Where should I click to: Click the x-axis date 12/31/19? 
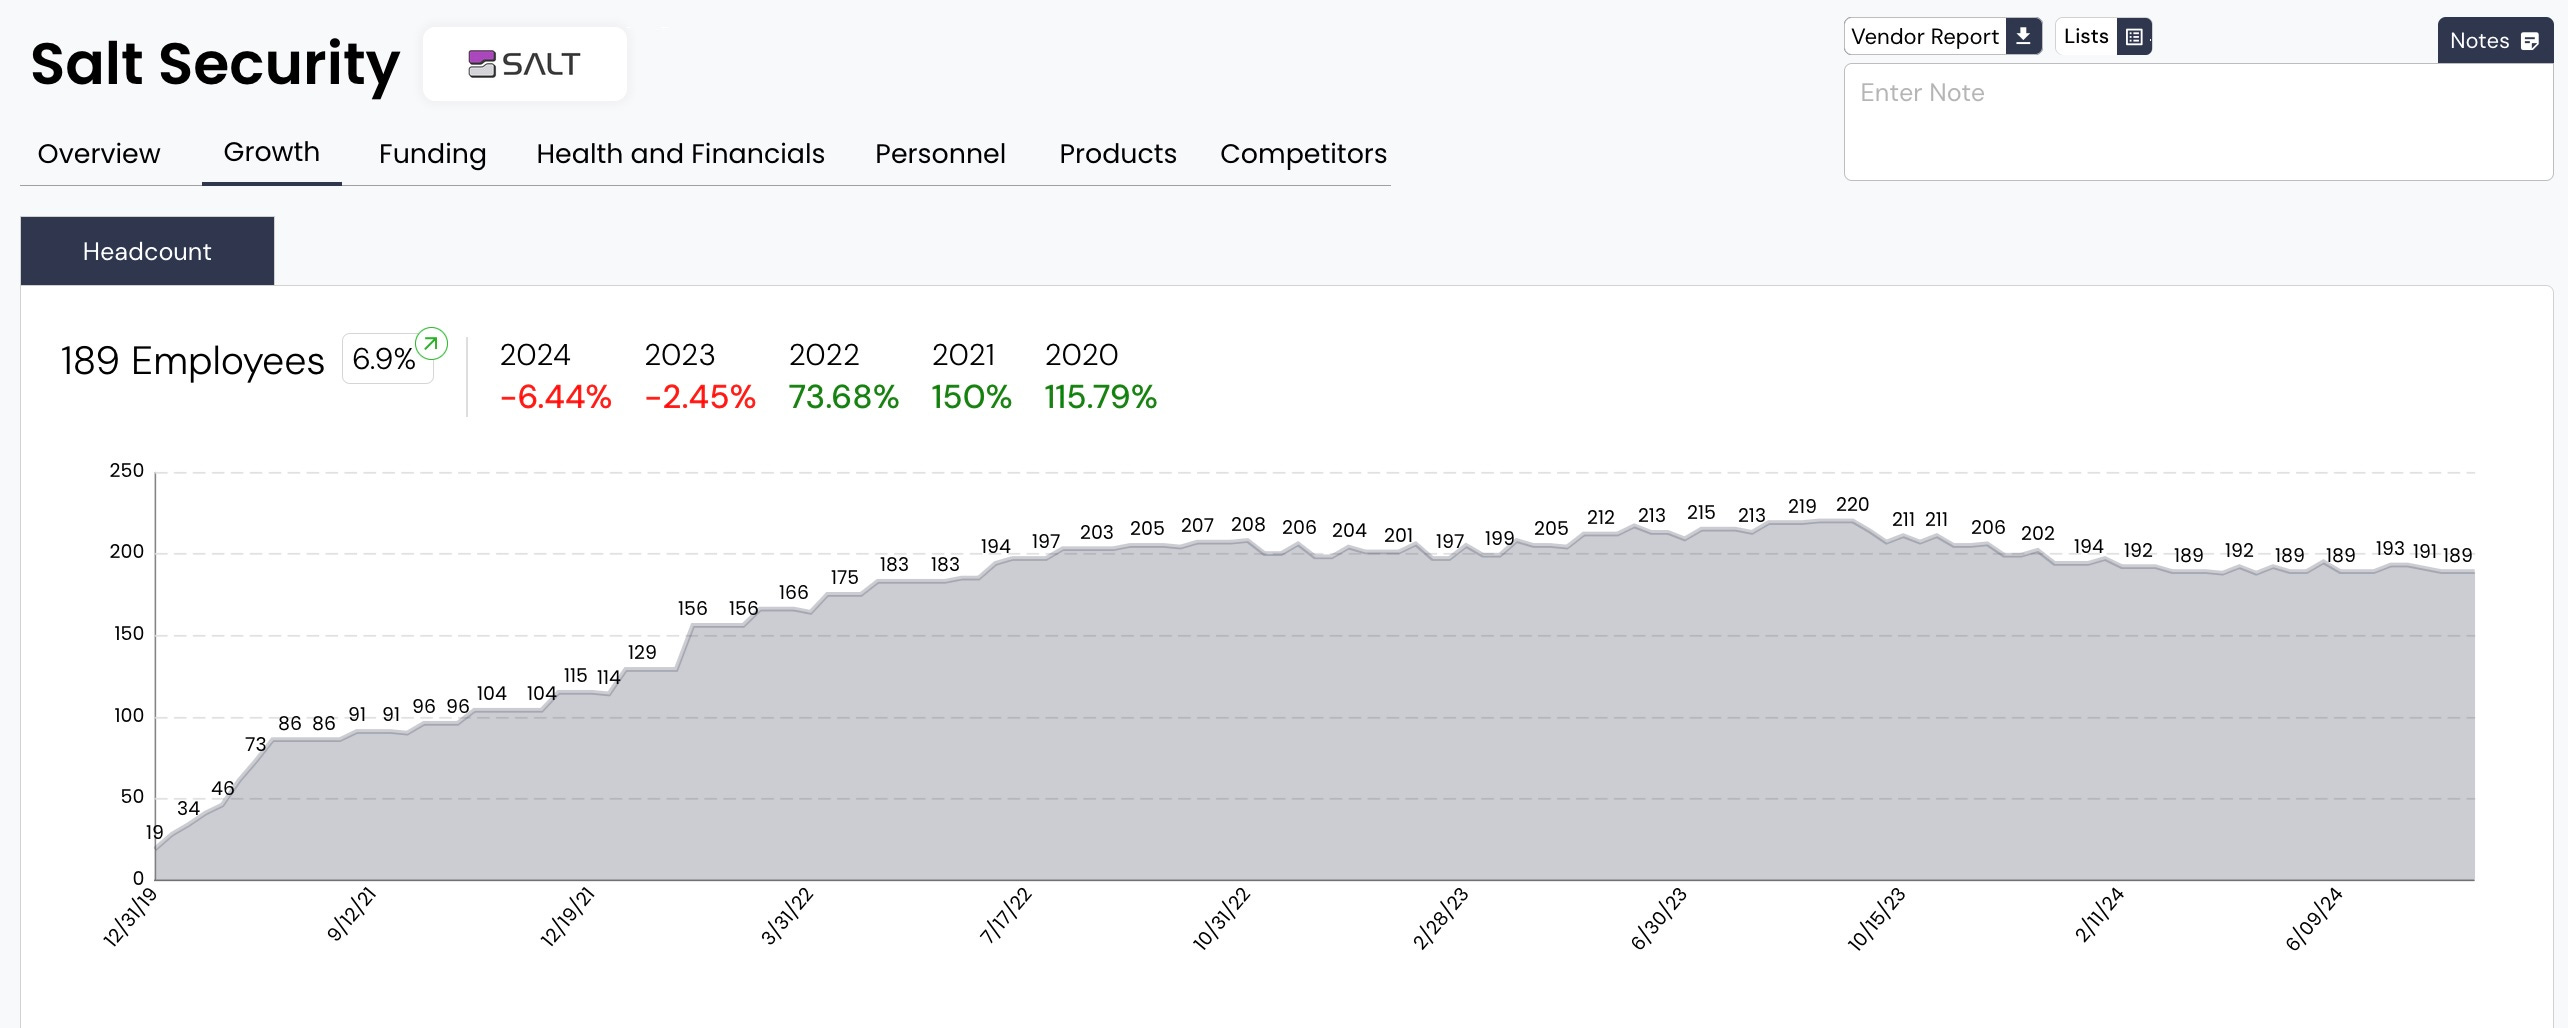click(130, 917)
